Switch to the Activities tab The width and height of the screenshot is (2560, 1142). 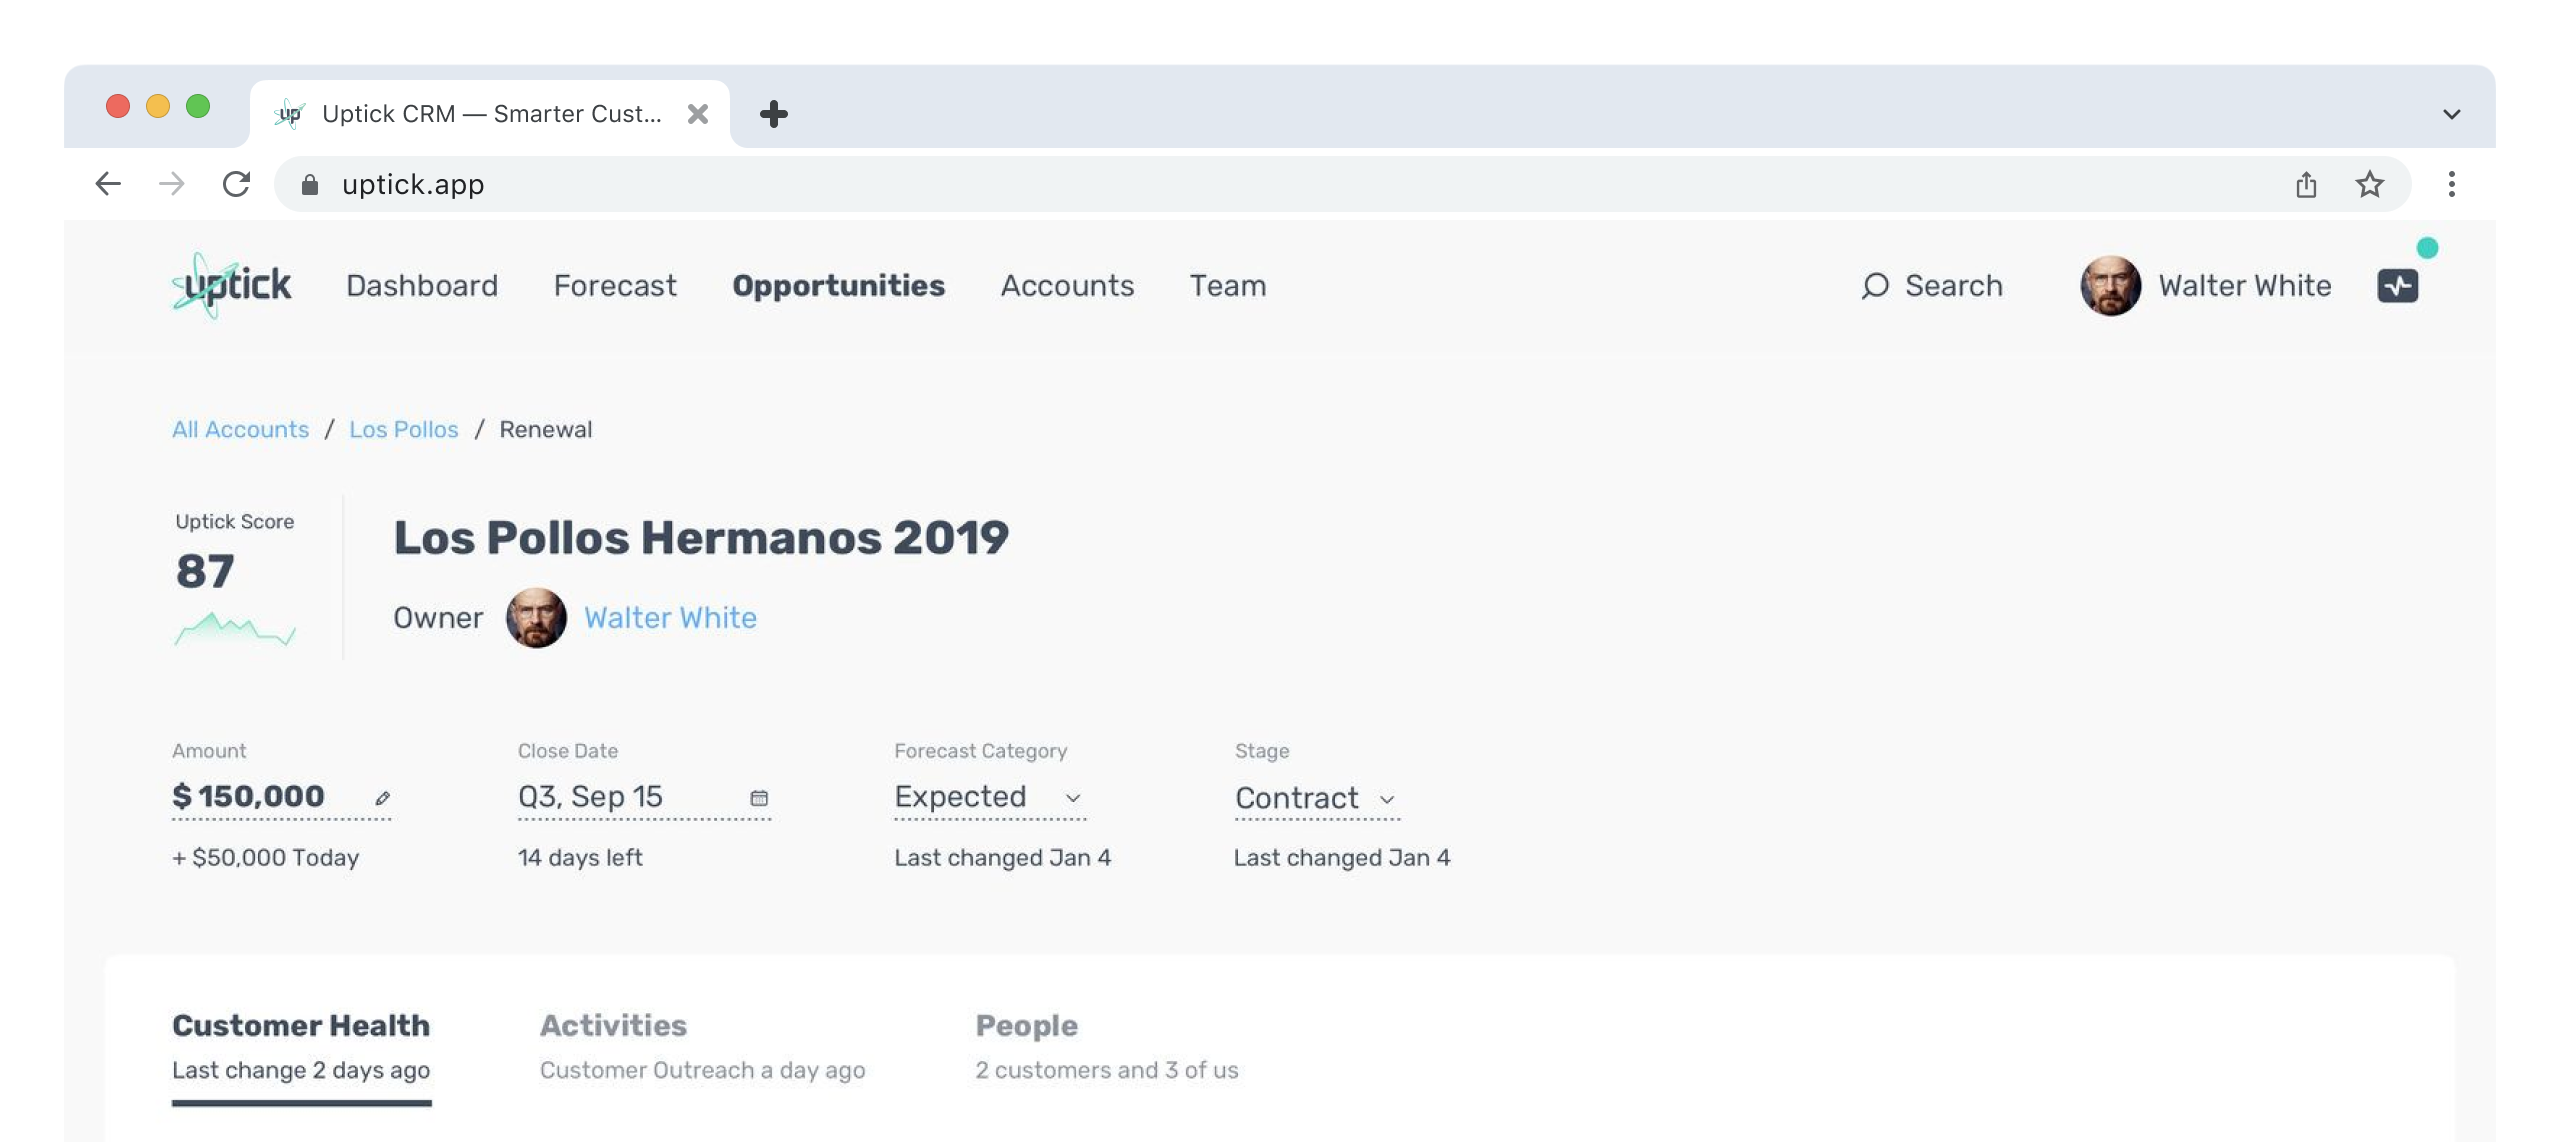613,1026
